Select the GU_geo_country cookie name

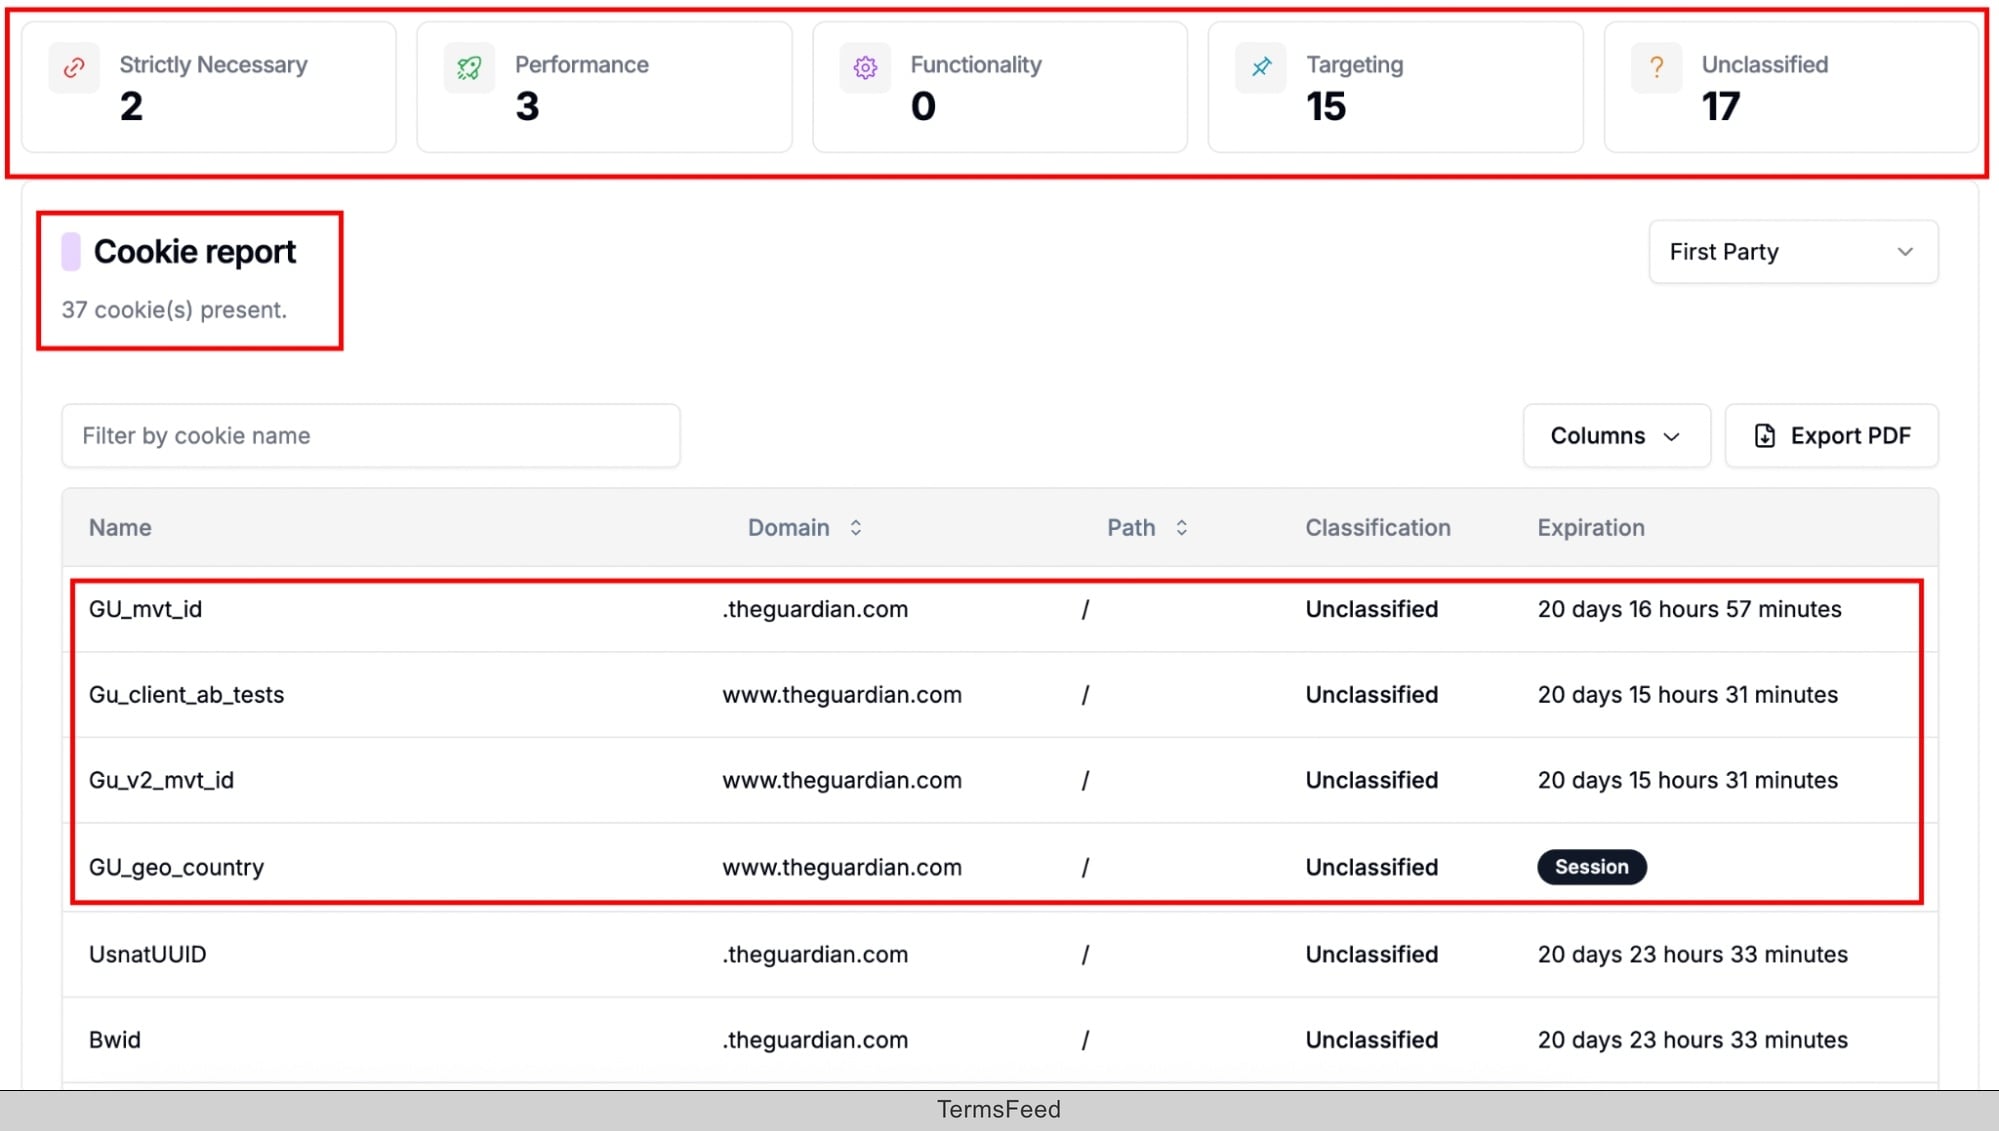pos(176,867)
